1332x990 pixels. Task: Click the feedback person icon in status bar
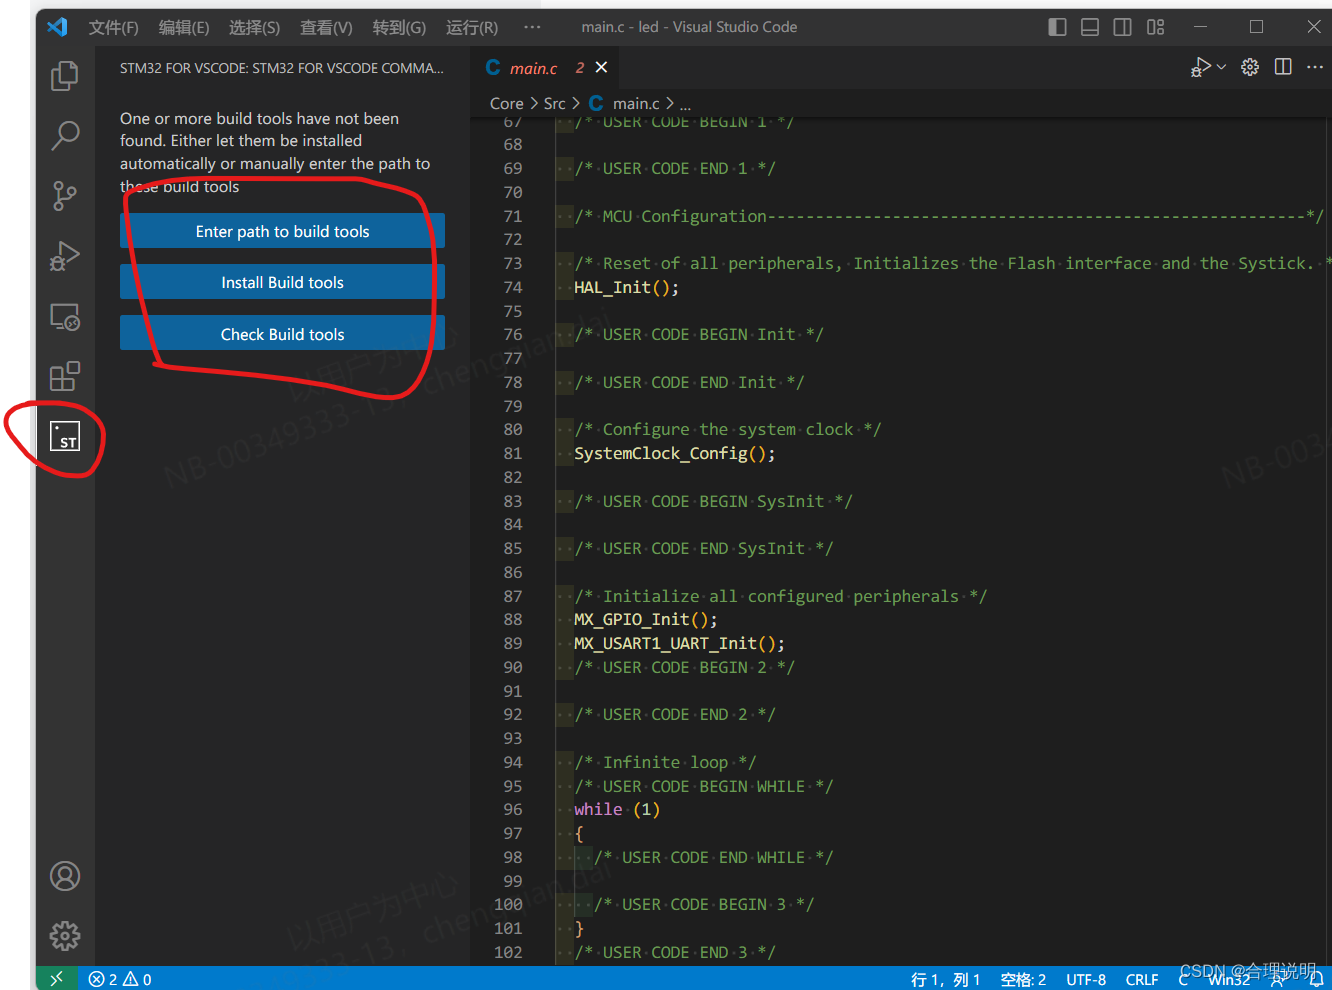1277,981
